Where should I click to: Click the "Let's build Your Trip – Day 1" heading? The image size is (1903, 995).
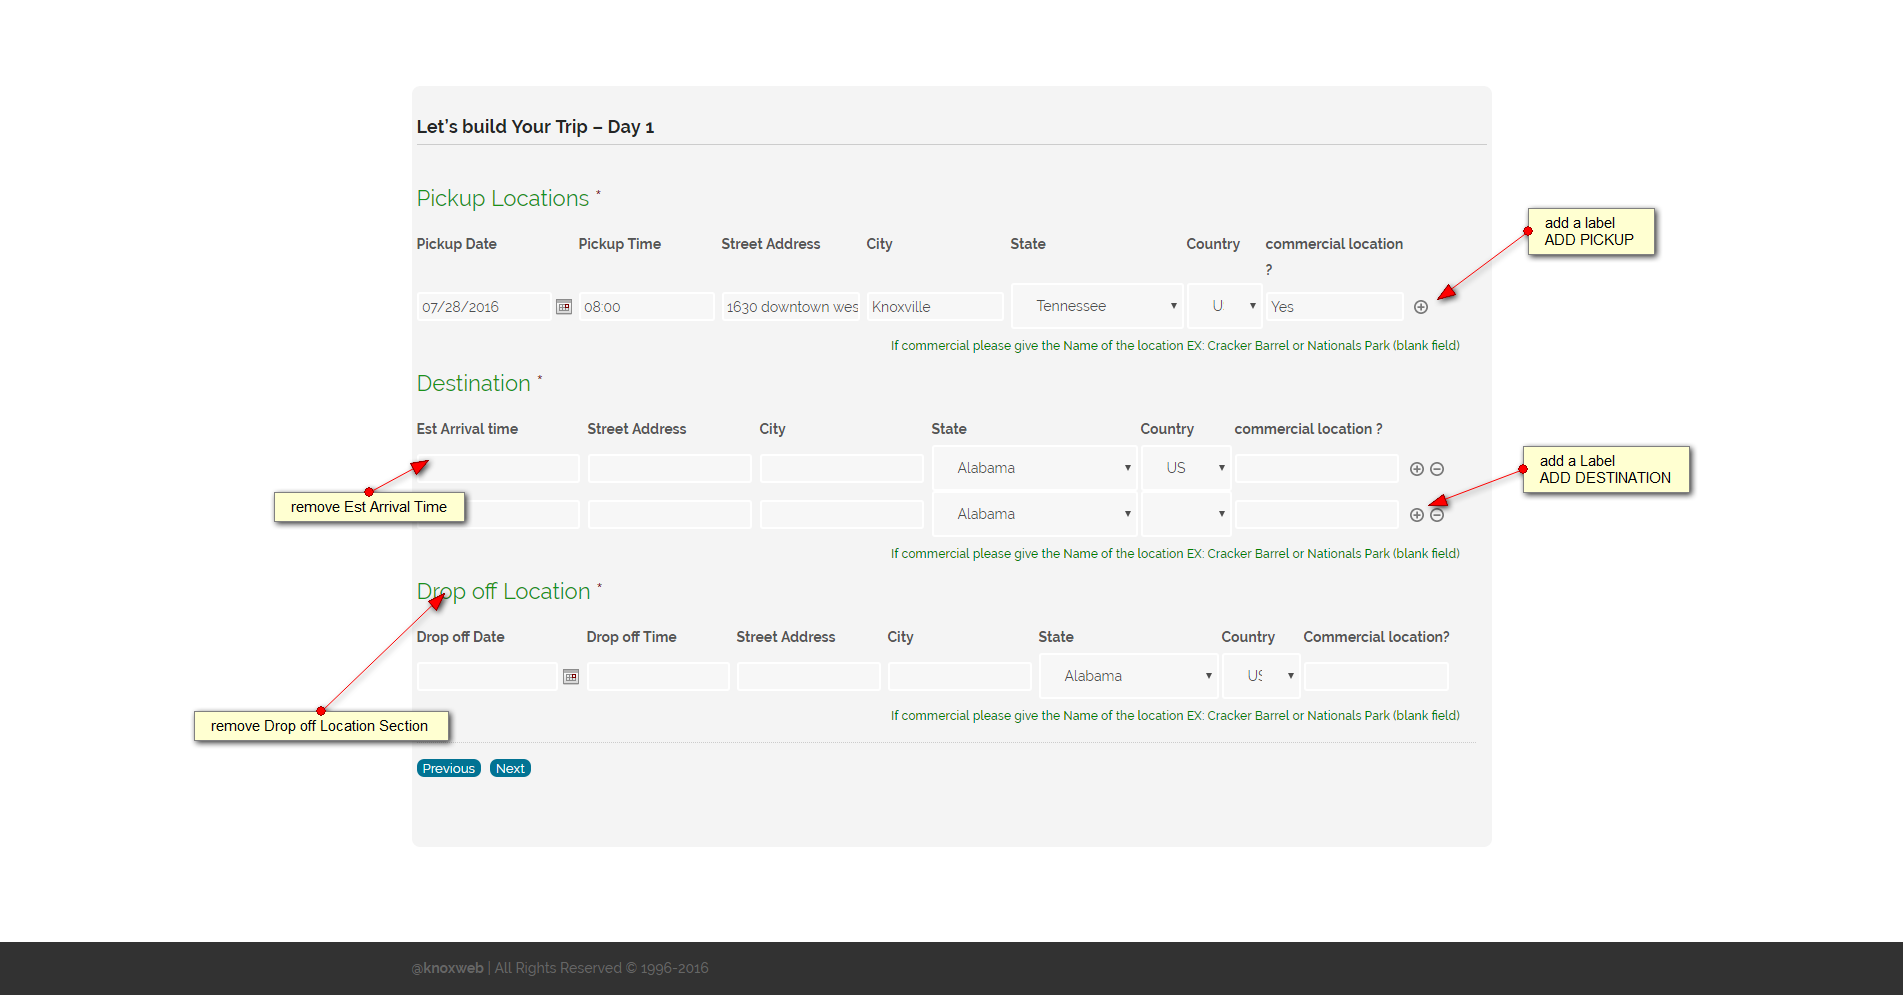point(535,127)
